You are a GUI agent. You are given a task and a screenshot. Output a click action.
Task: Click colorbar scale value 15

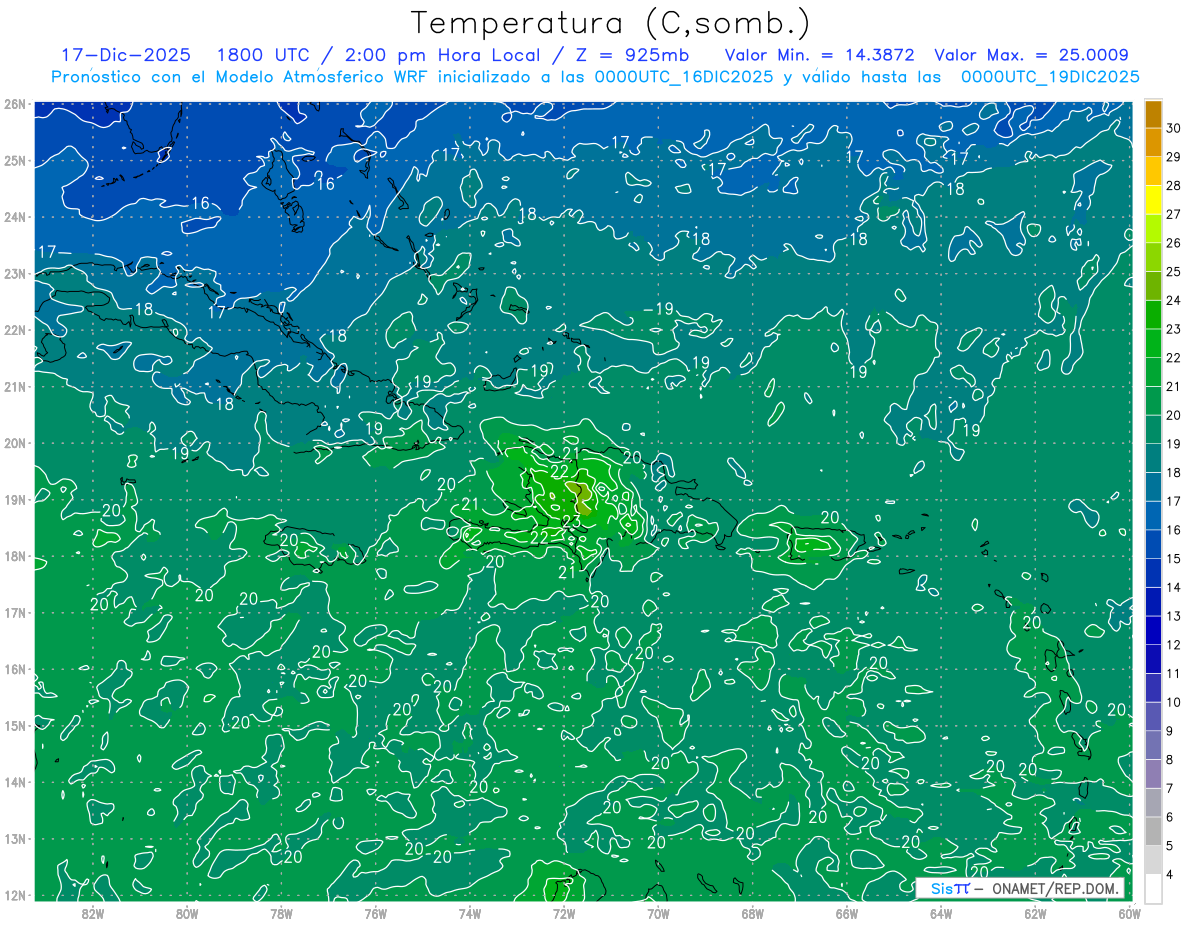pyautogui.click(x=1173, y=558)
